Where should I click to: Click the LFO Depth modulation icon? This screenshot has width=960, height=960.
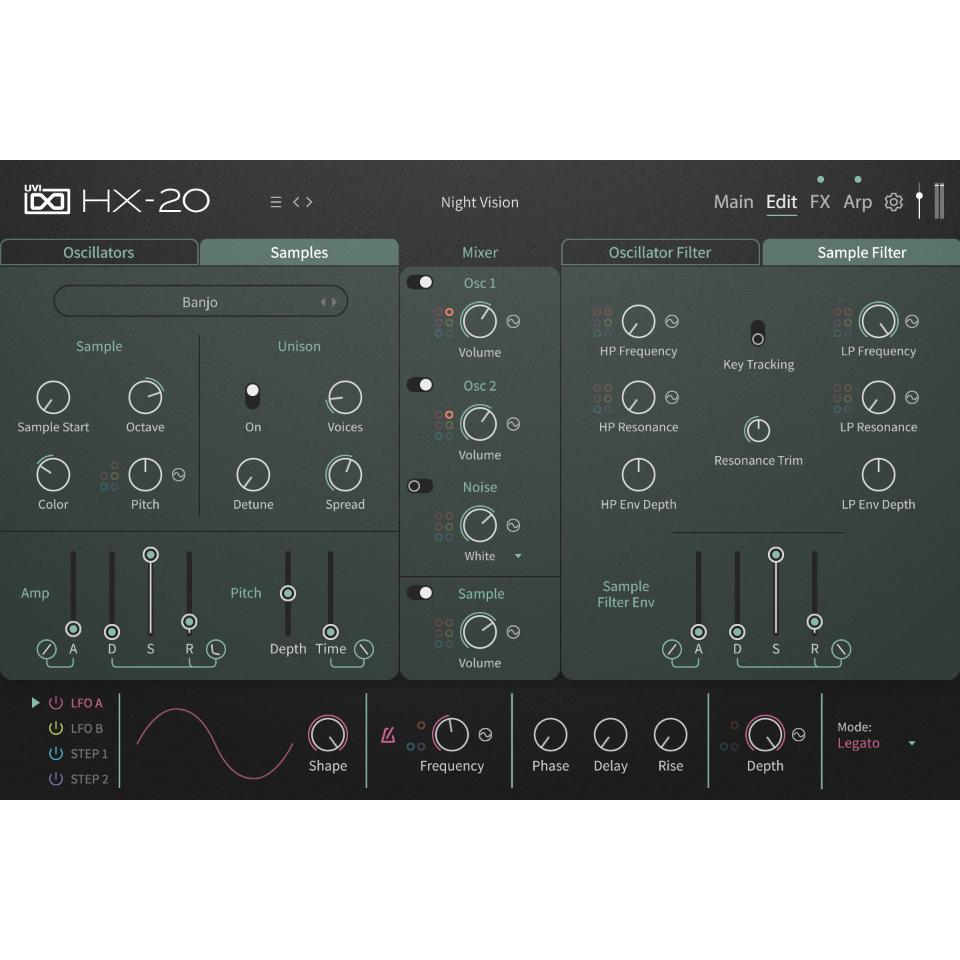[x=798, y=735]
